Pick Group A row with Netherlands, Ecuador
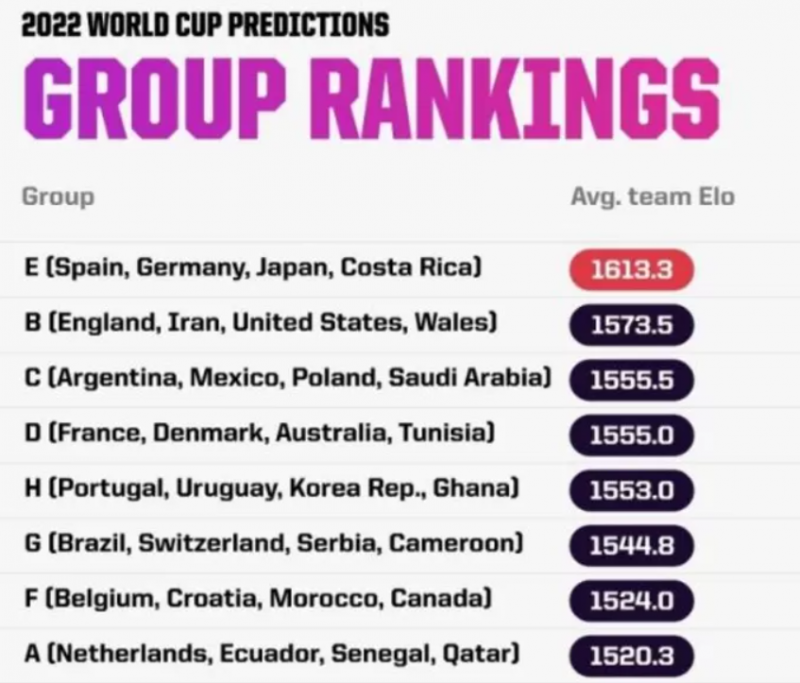Viewport: 800px width, 683px height. tap(270, 655)
